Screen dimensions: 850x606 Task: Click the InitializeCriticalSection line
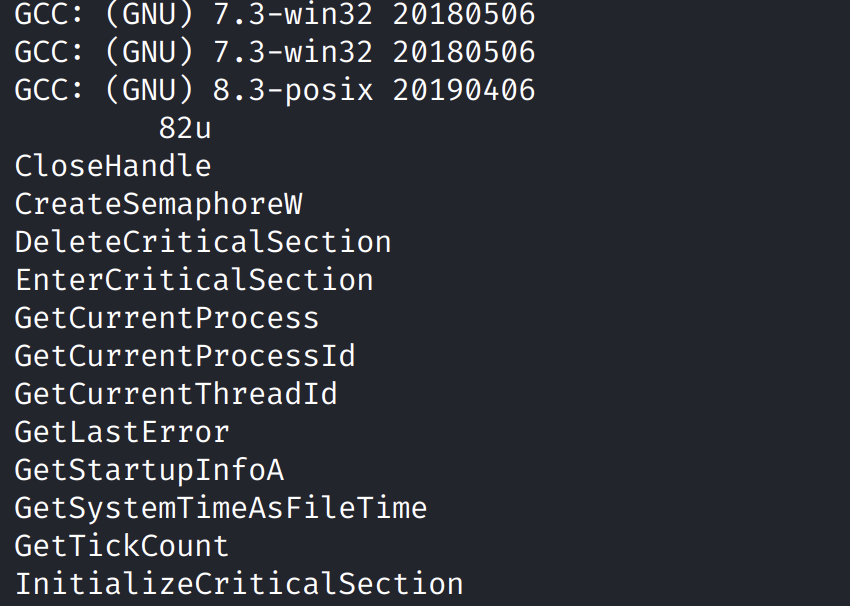pyautogui.click(x=239, y=584)
